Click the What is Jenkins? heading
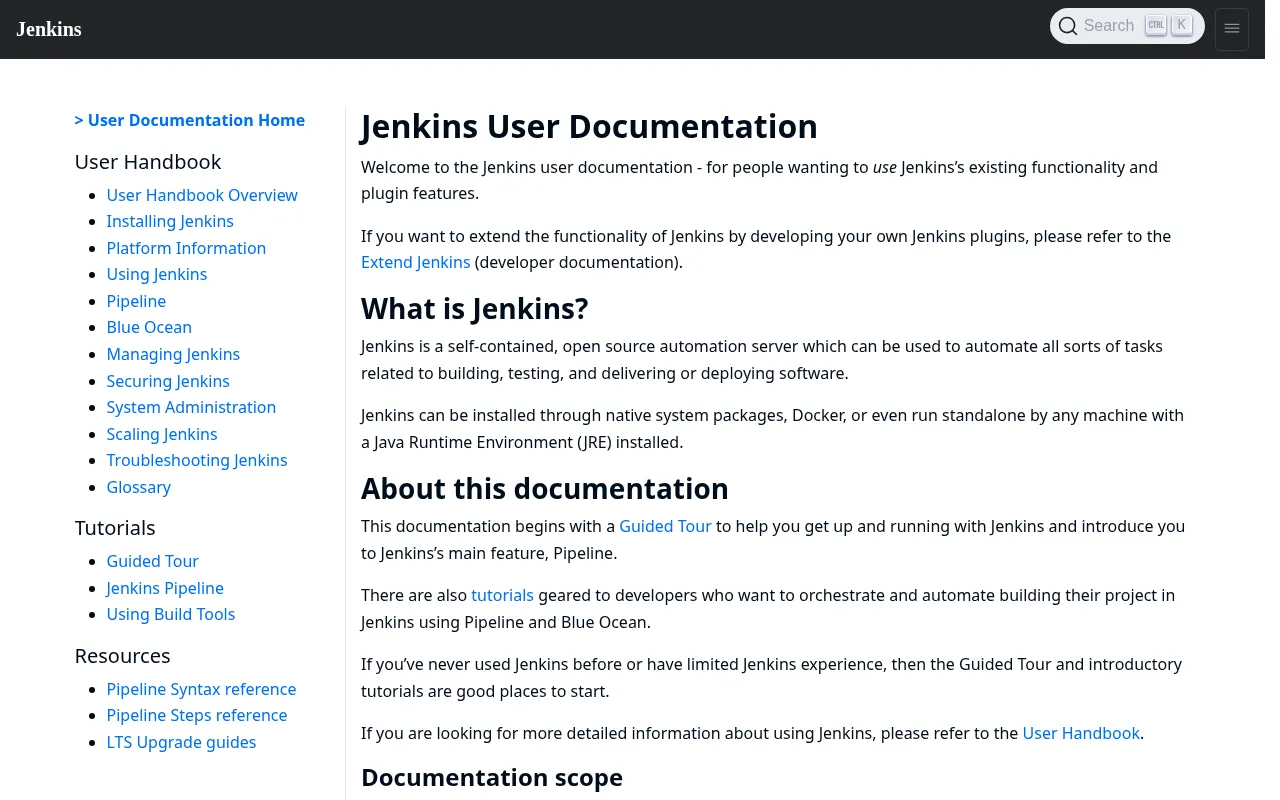 [x=475, y=309]
